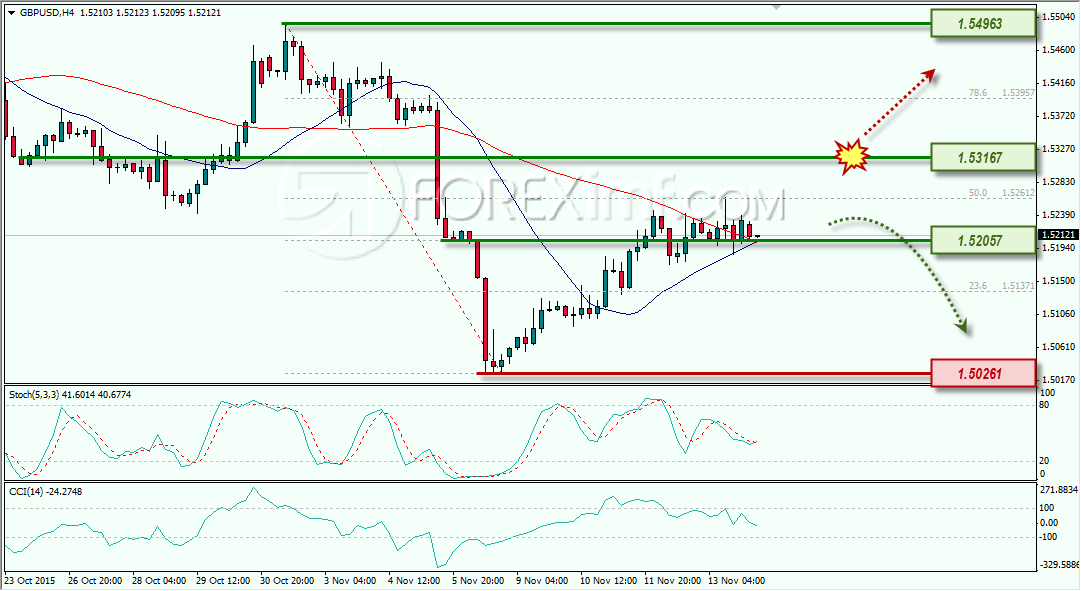1081x591 pixels.
Task: Click the 1.51500 price on the axis
Action: coord(1058,281)
